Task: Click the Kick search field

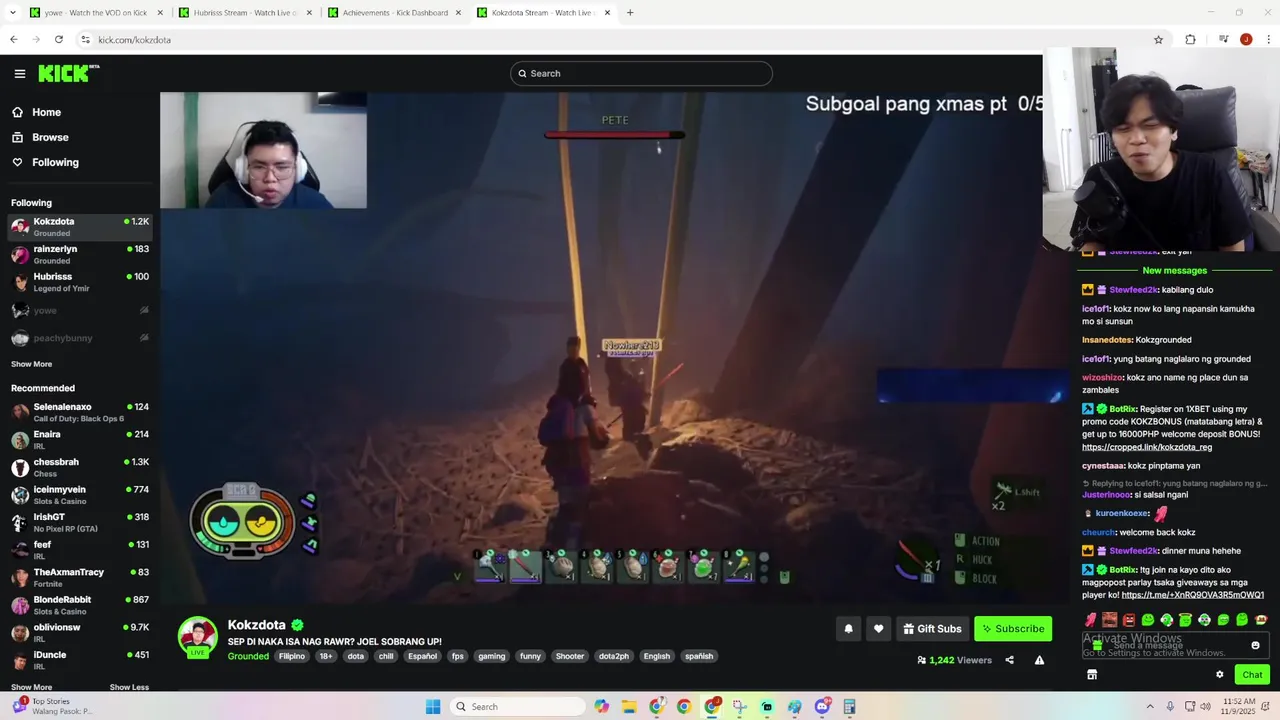Action: [641, 73]
